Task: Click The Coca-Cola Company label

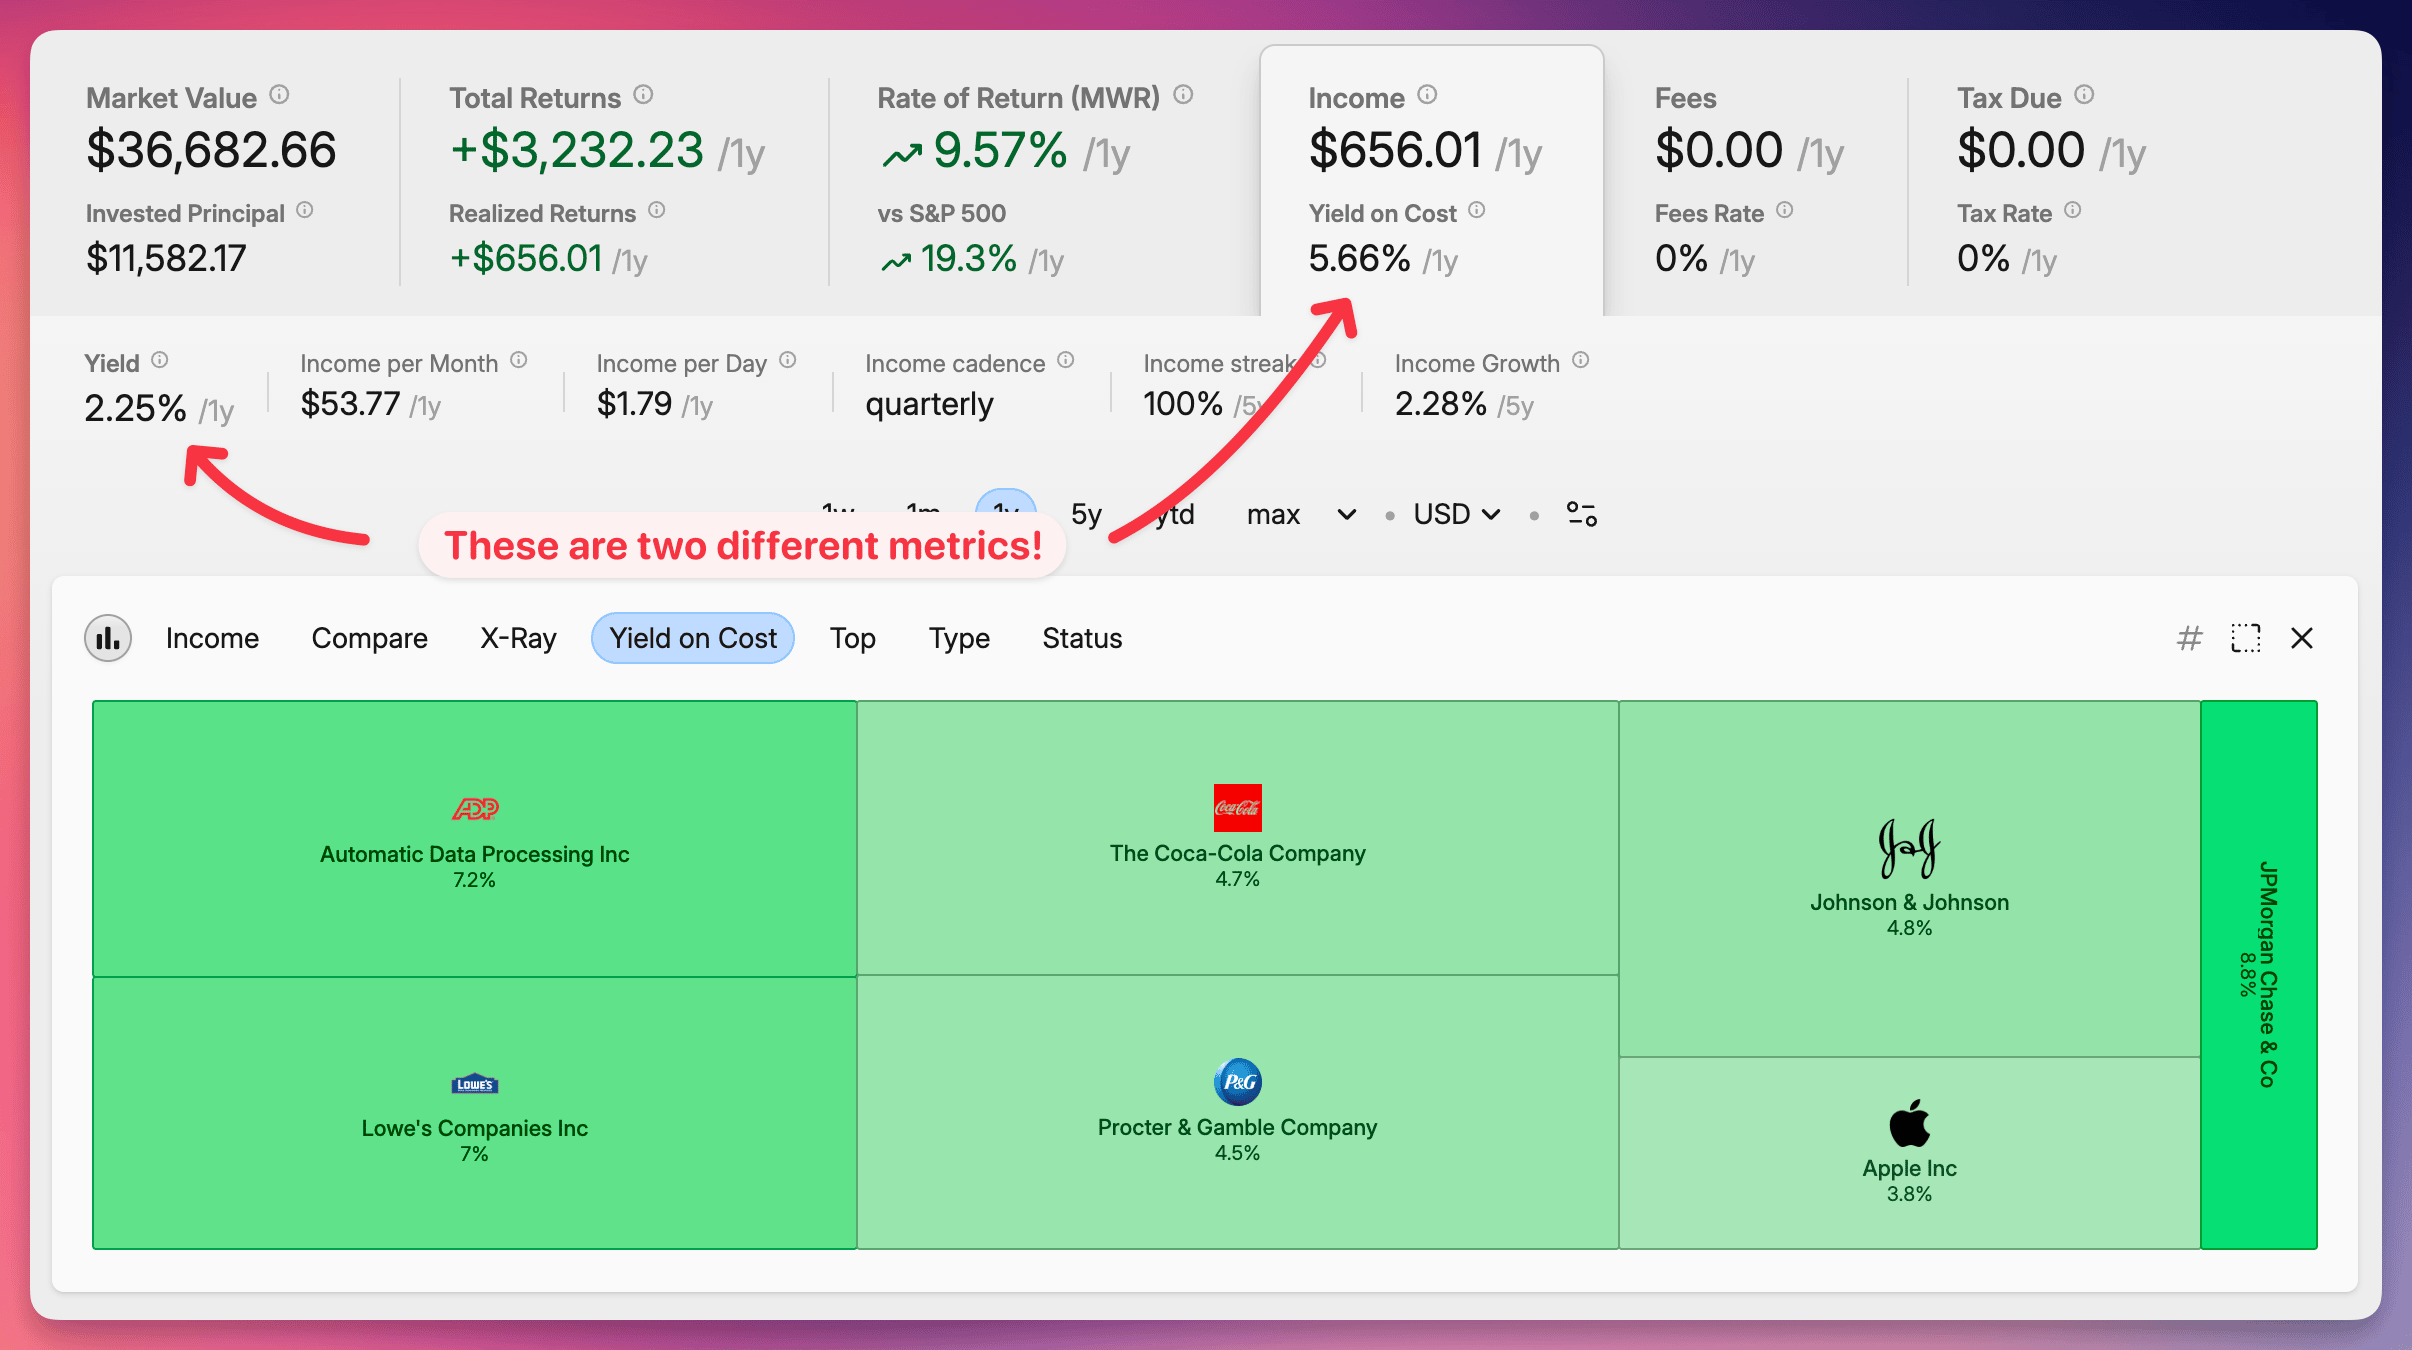Action: 1238,853
